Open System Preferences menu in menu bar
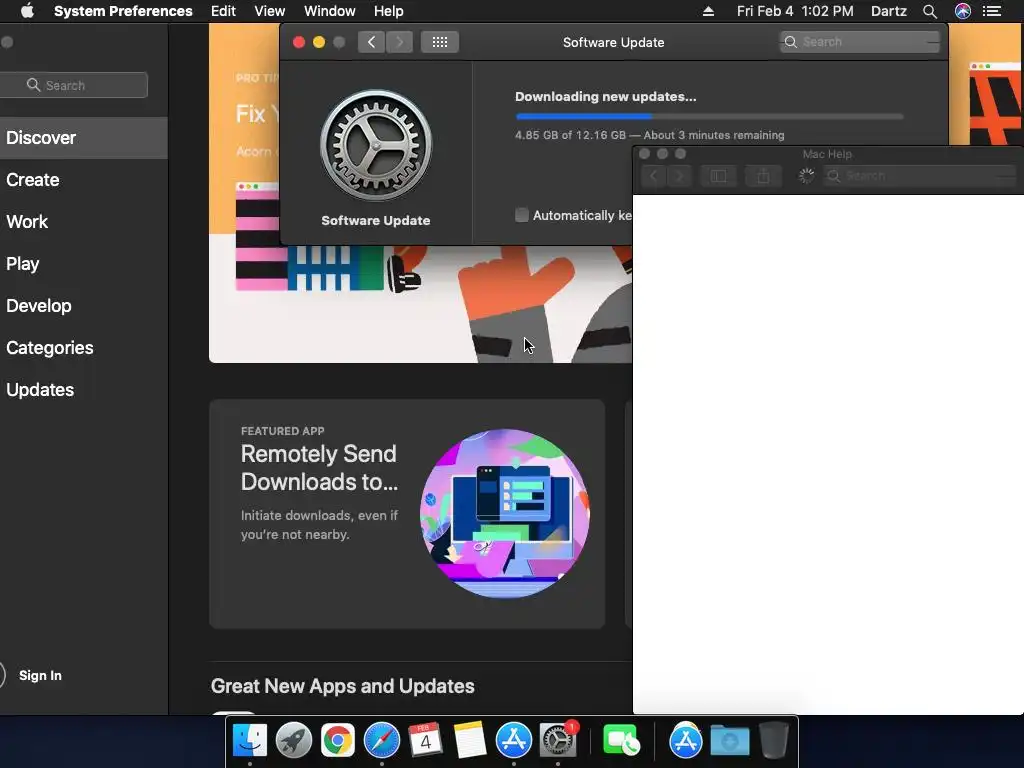 pyautogui.click(x=123, y=11)
